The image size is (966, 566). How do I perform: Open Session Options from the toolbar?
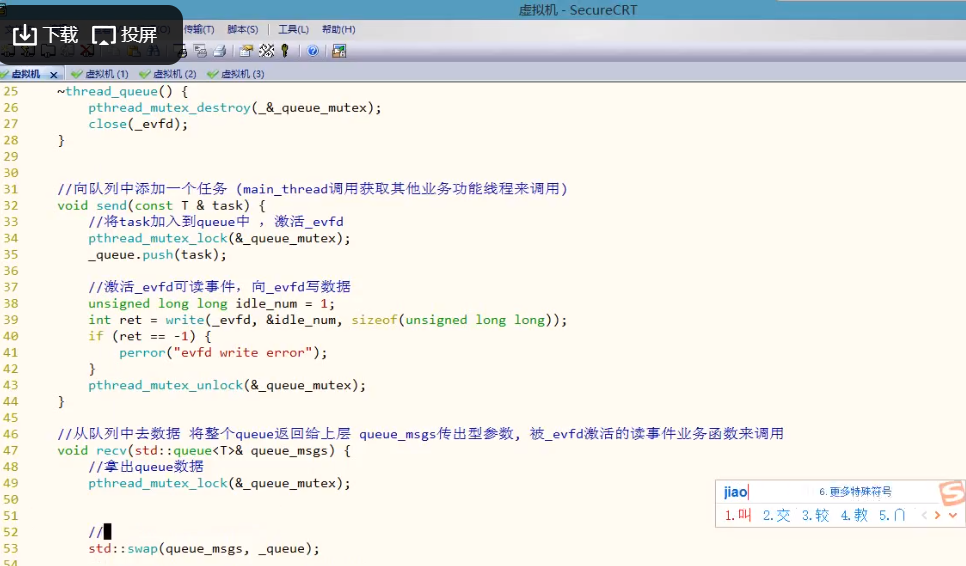pos(247,51)
